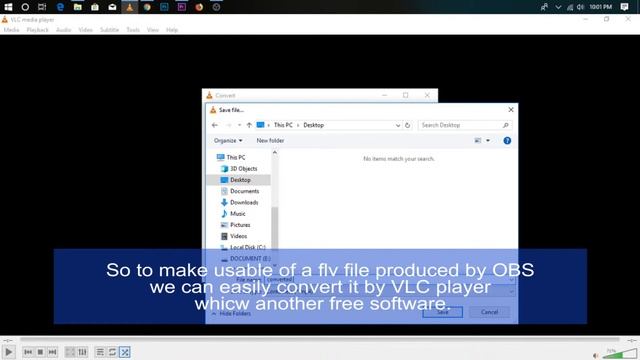Click the File name input field
This screenshot has width=640, height=360.
tap(389, 280)
